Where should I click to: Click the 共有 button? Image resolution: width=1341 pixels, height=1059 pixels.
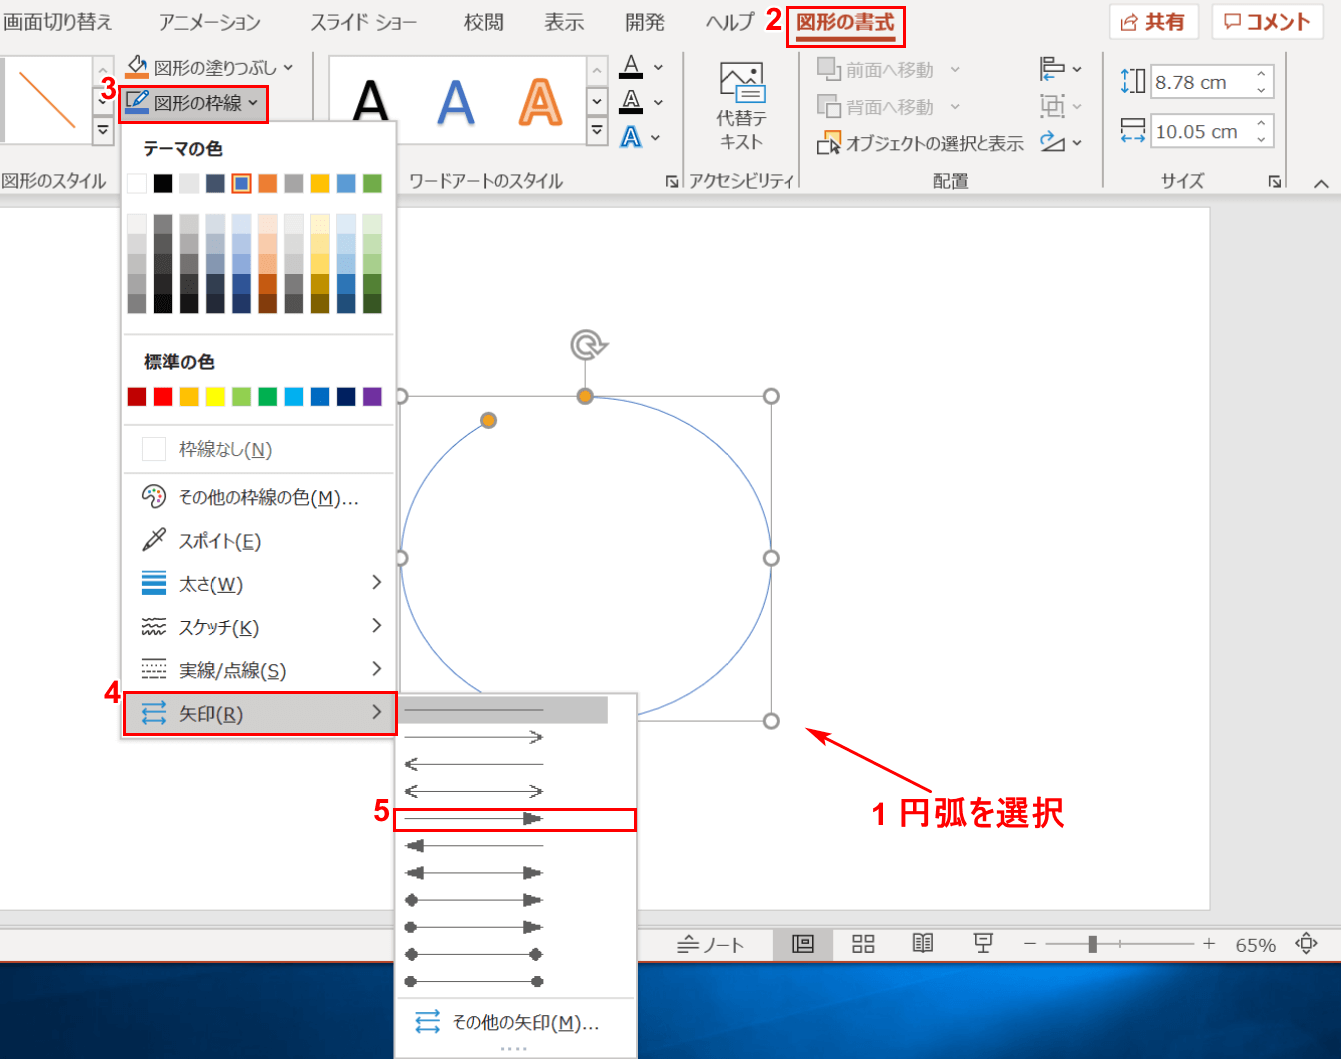[x=1153, y=22]
